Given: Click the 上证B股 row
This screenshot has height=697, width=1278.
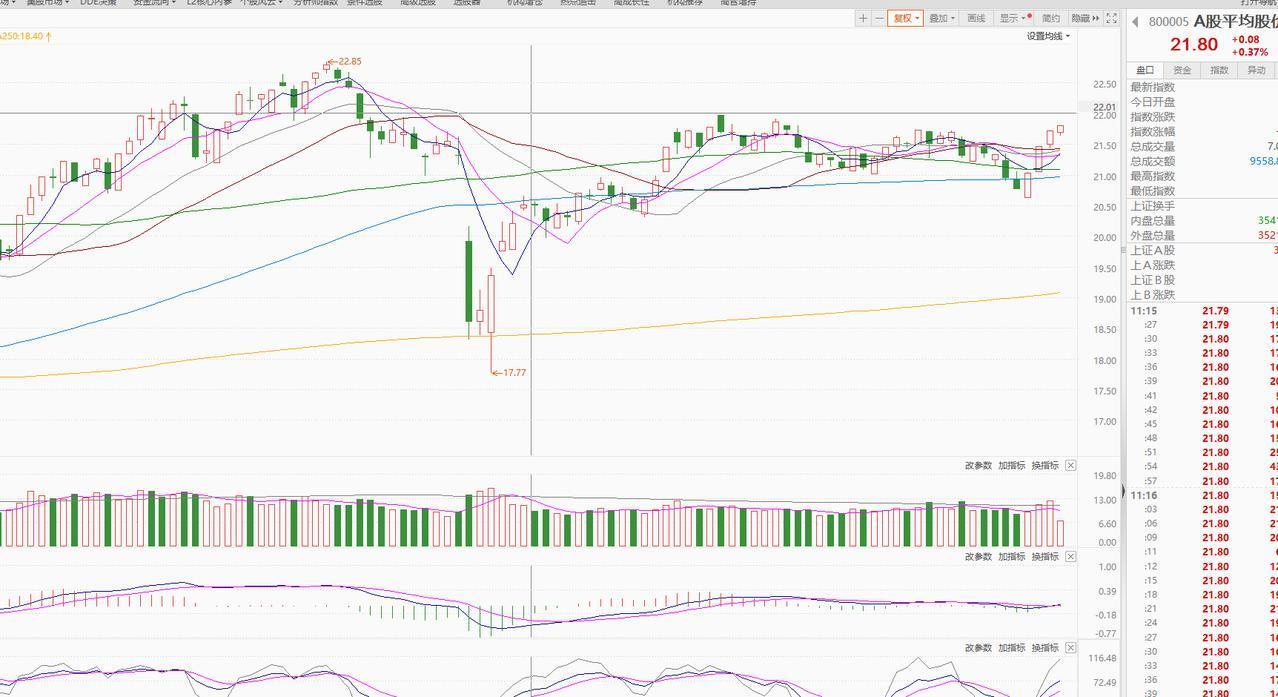Looking at the screenshot, I should pos(1203,280).
